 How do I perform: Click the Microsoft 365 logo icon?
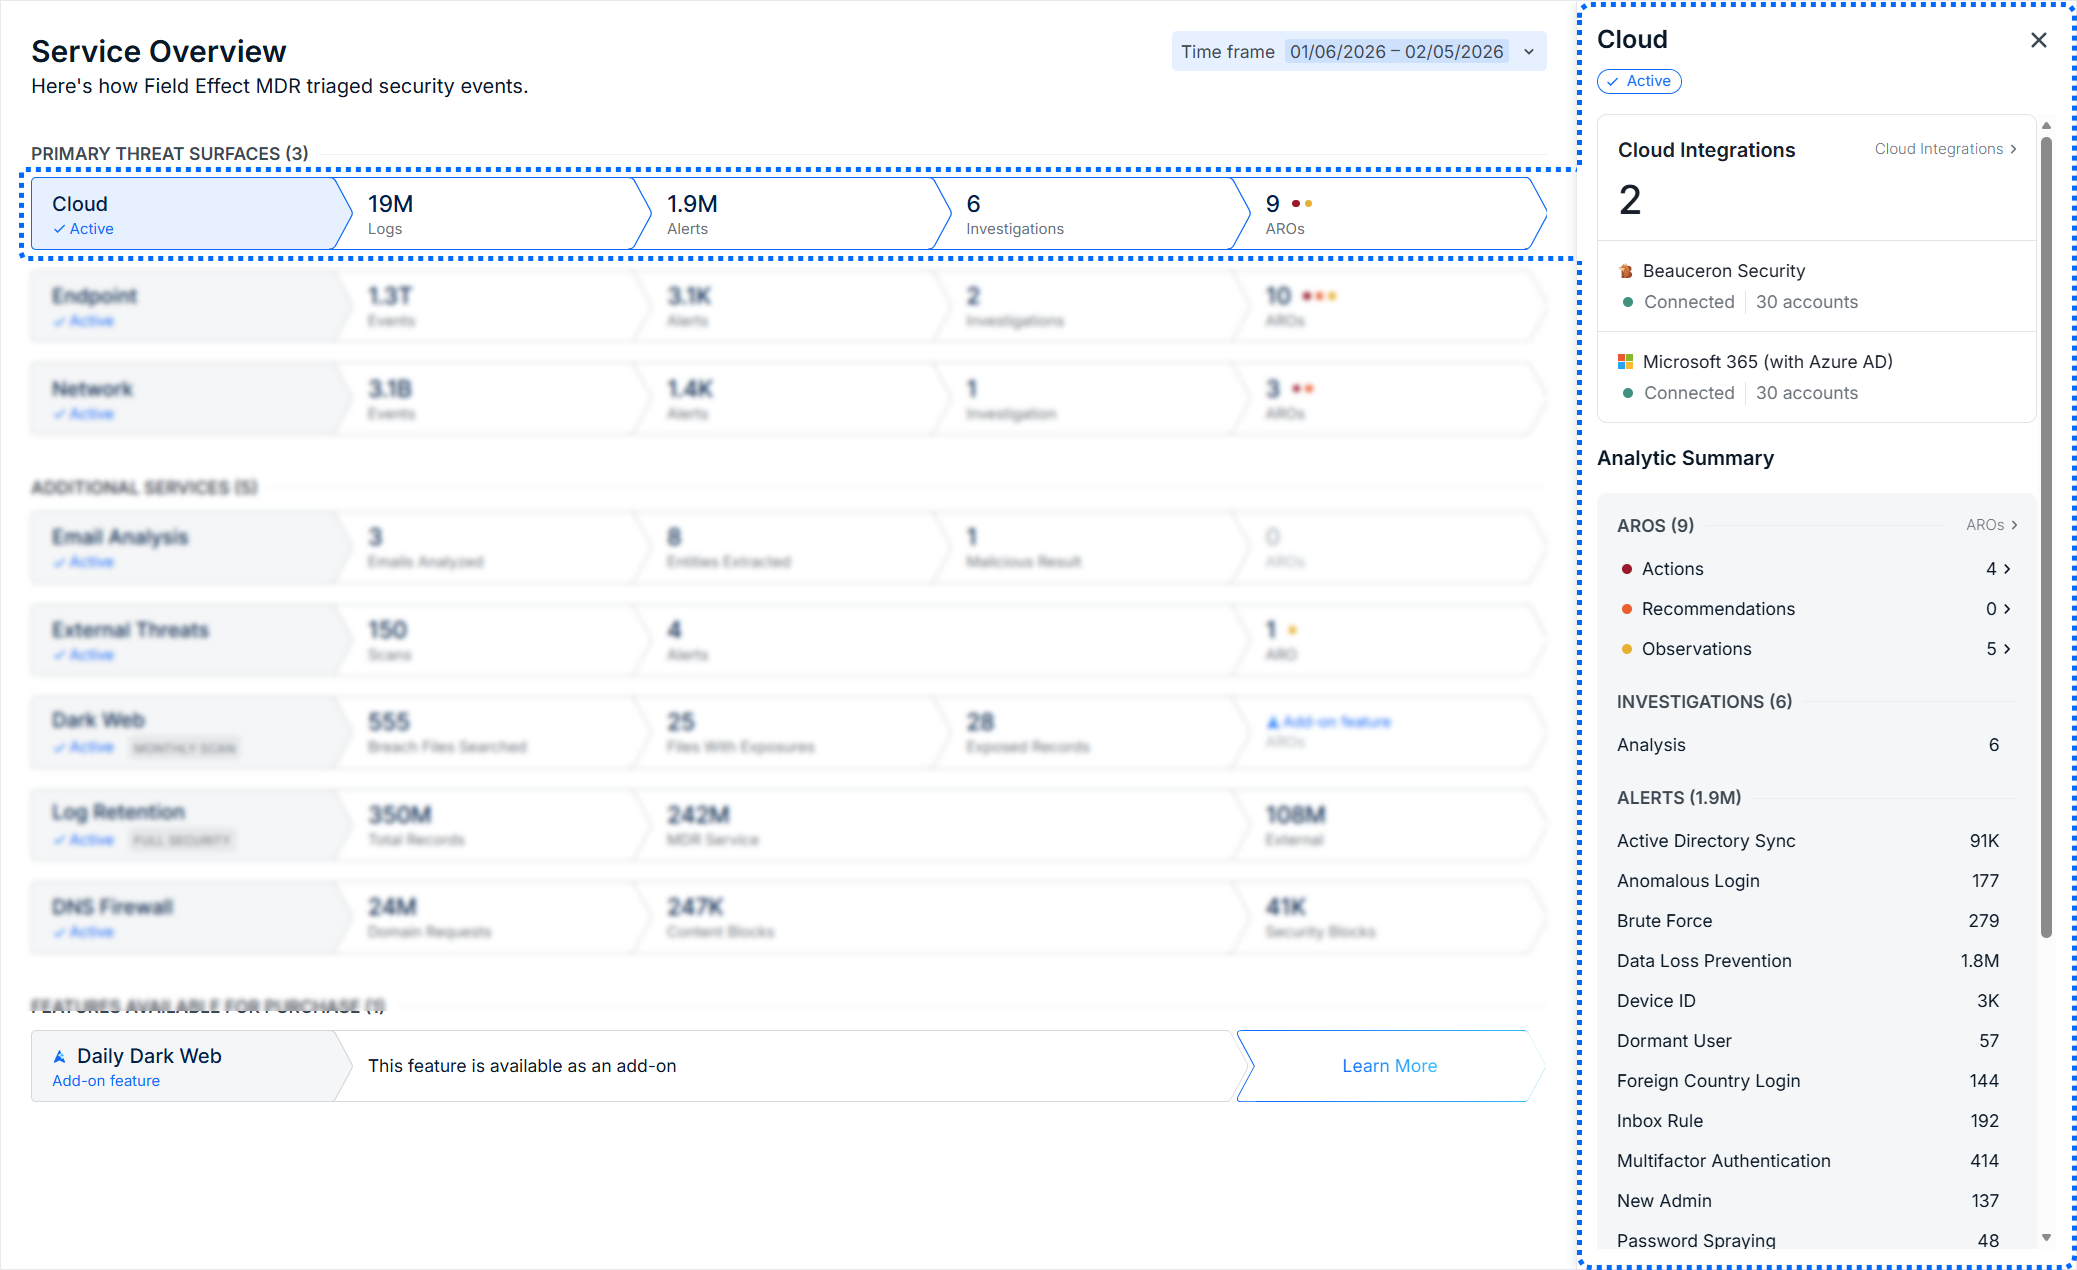(1626, 362)
